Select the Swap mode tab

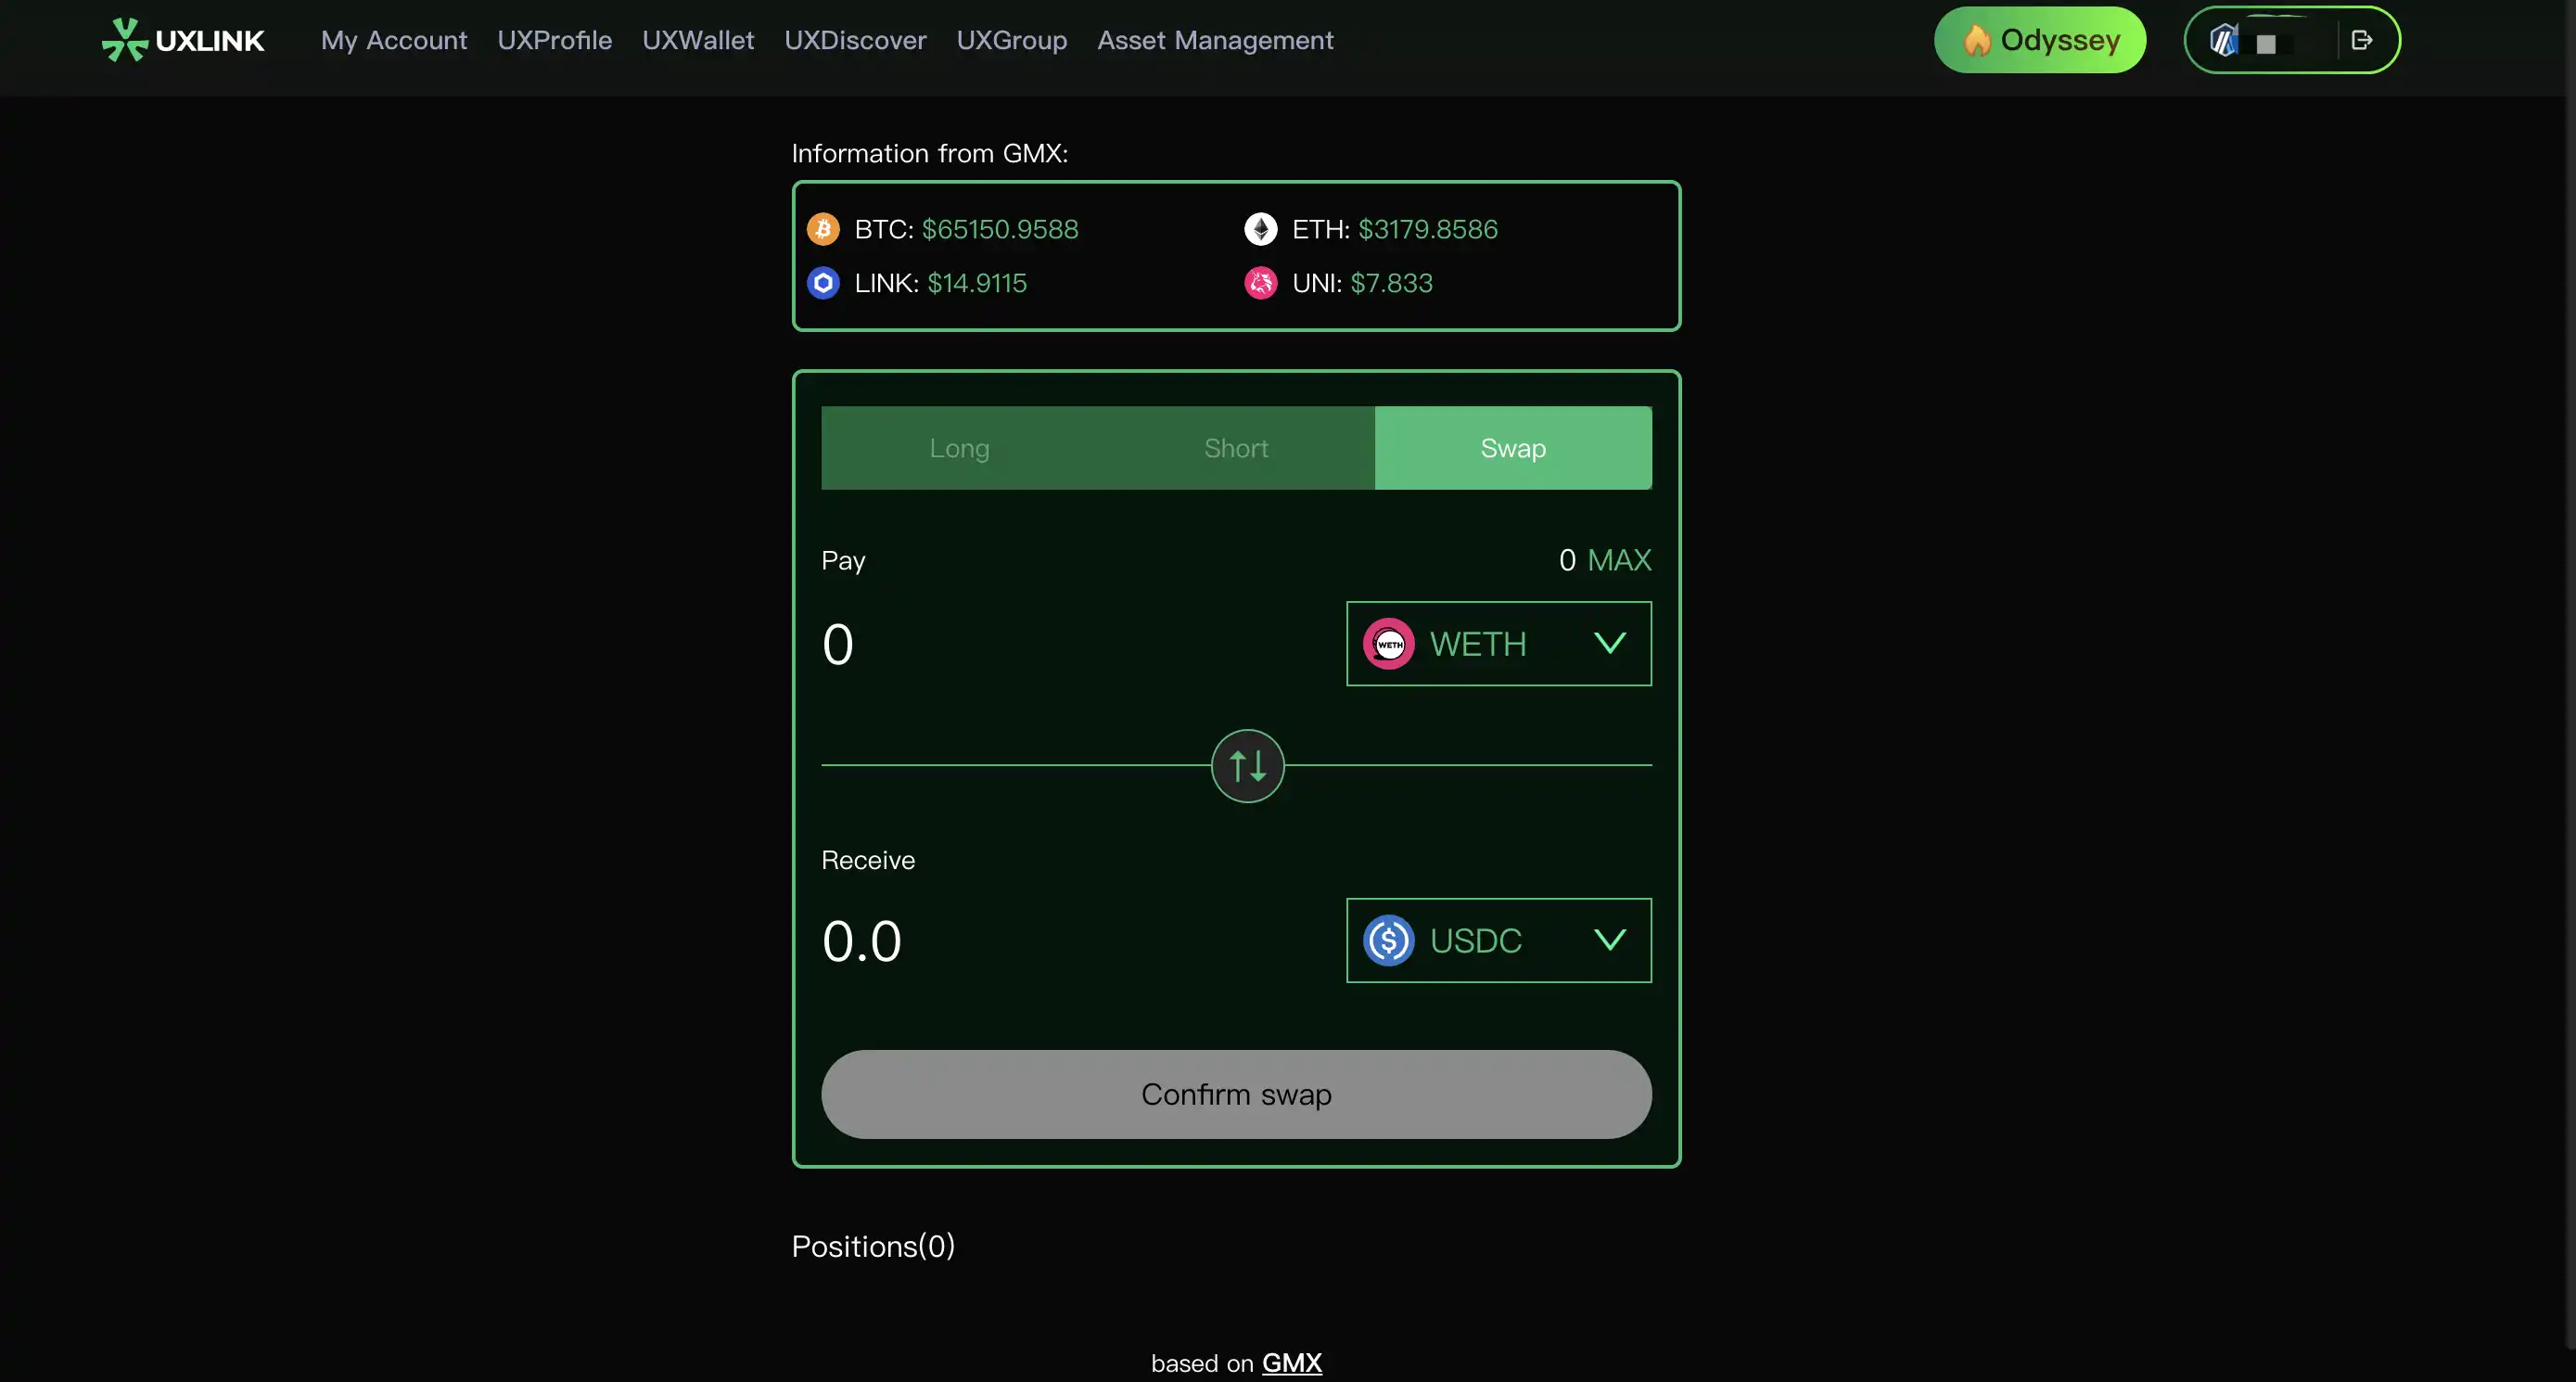(x=1512, y=448)
